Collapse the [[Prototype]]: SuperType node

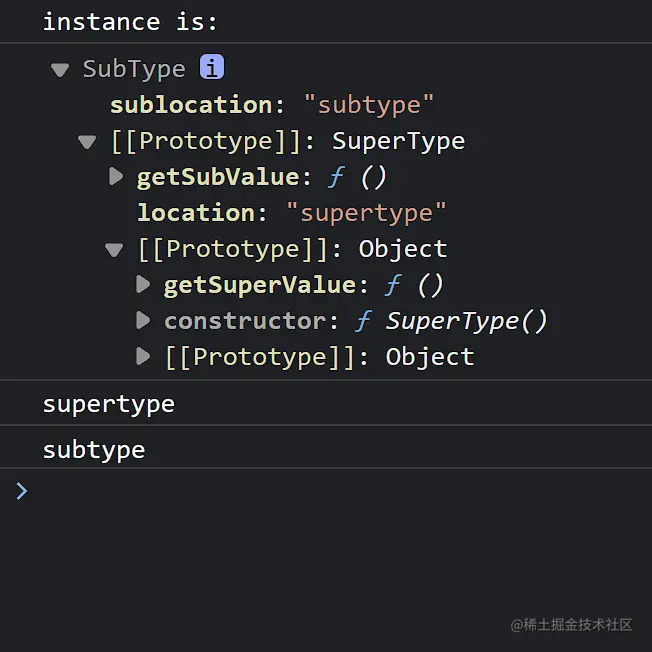(87, 142)
